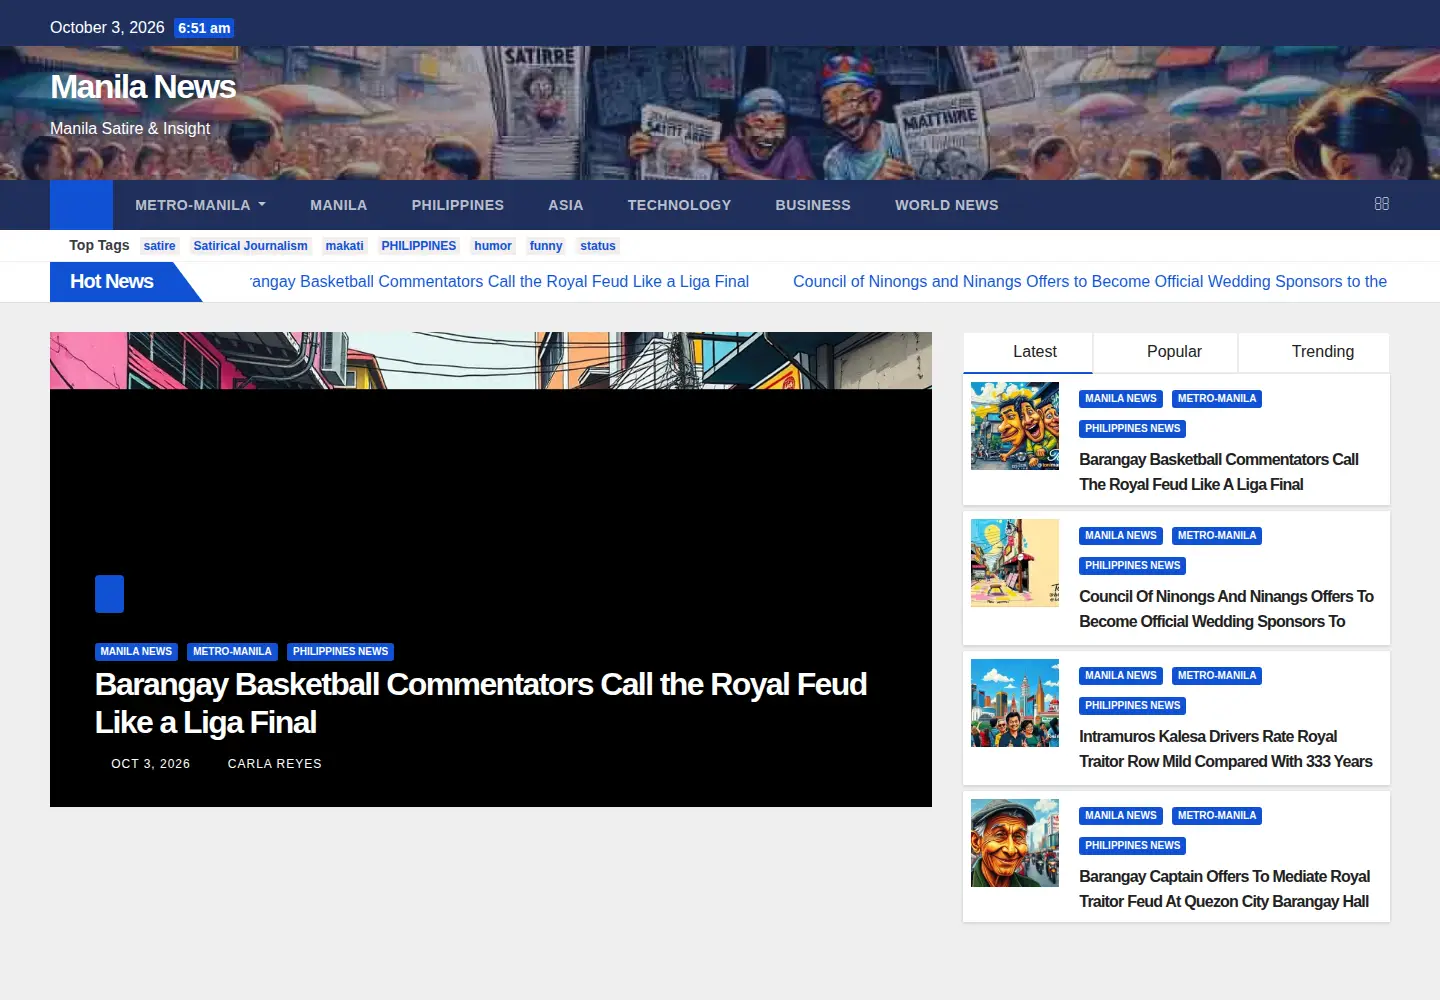The image size is (1440, 1000).
Task: Go to the Philippines menu section
Action: pos(458,205)
